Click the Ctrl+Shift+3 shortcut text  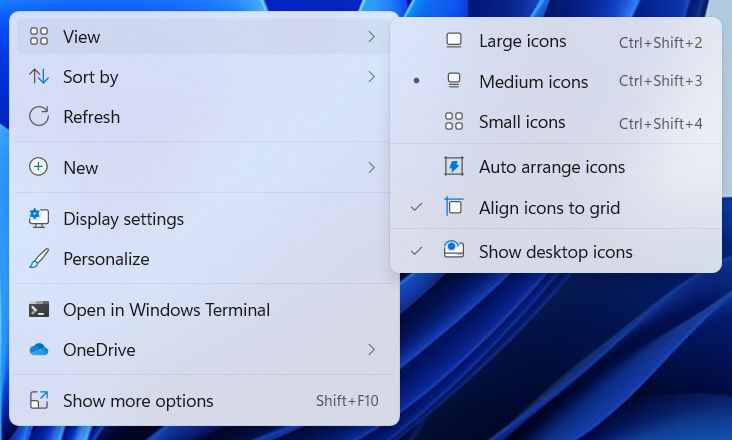click(x=661, y=81)
